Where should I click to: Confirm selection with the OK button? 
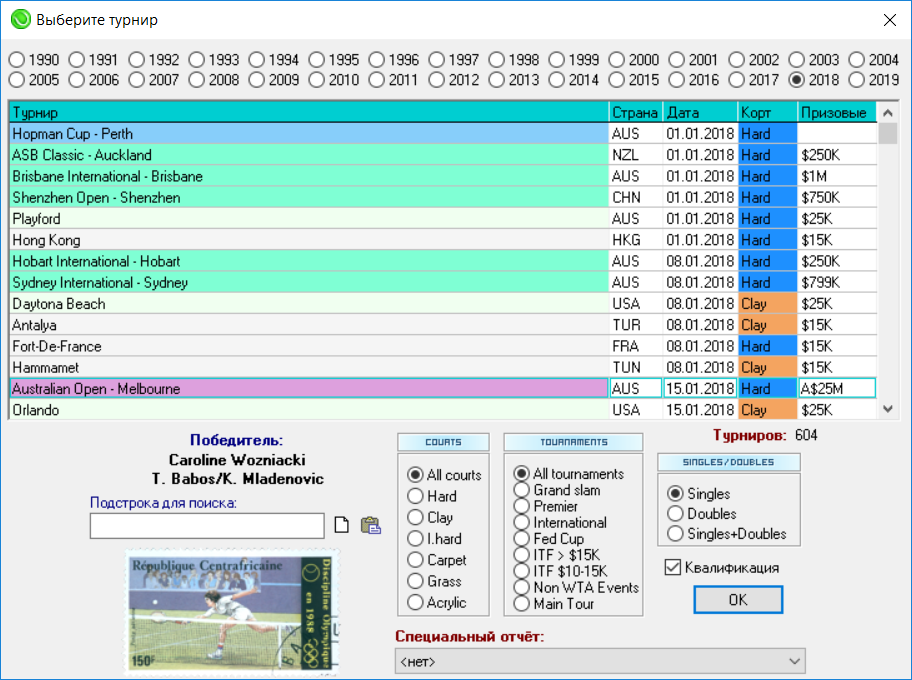click(x=738, y=600)
